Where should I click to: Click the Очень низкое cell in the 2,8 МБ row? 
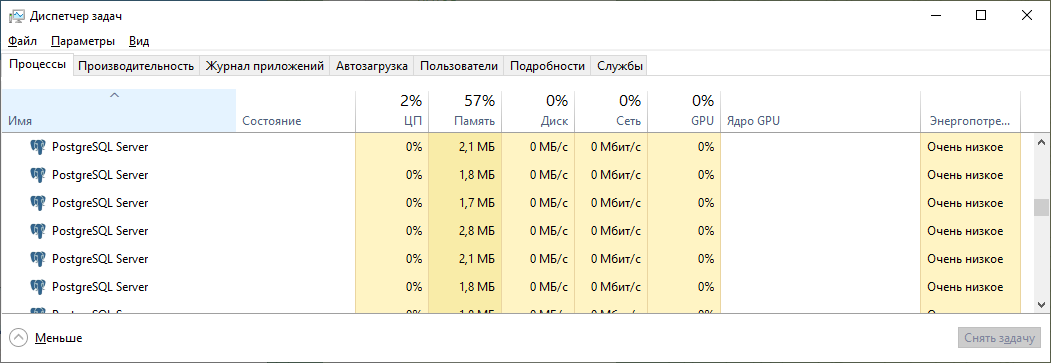971,231
